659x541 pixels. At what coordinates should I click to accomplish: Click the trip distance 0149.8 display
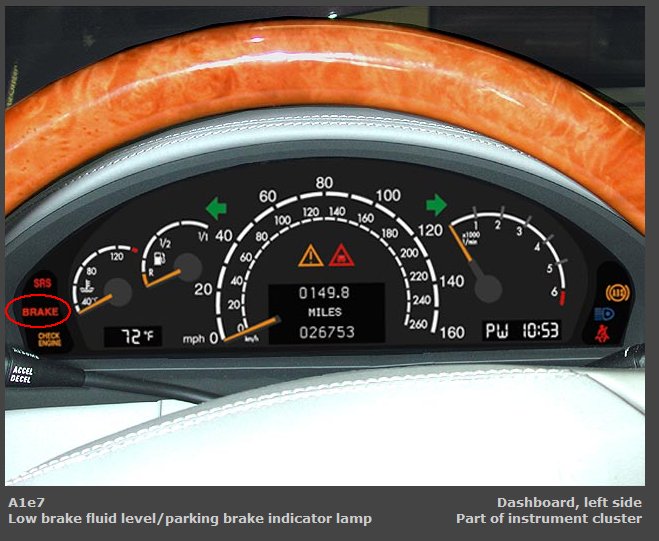click(325, 294)
